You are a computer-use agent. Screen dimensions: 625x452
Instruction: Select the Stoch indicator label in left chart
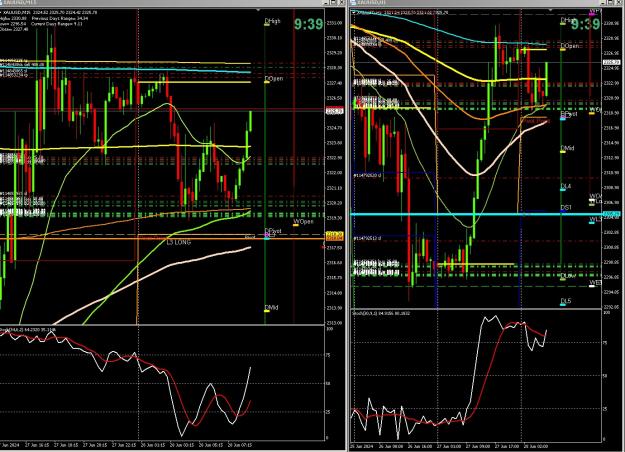coord(28,330)
